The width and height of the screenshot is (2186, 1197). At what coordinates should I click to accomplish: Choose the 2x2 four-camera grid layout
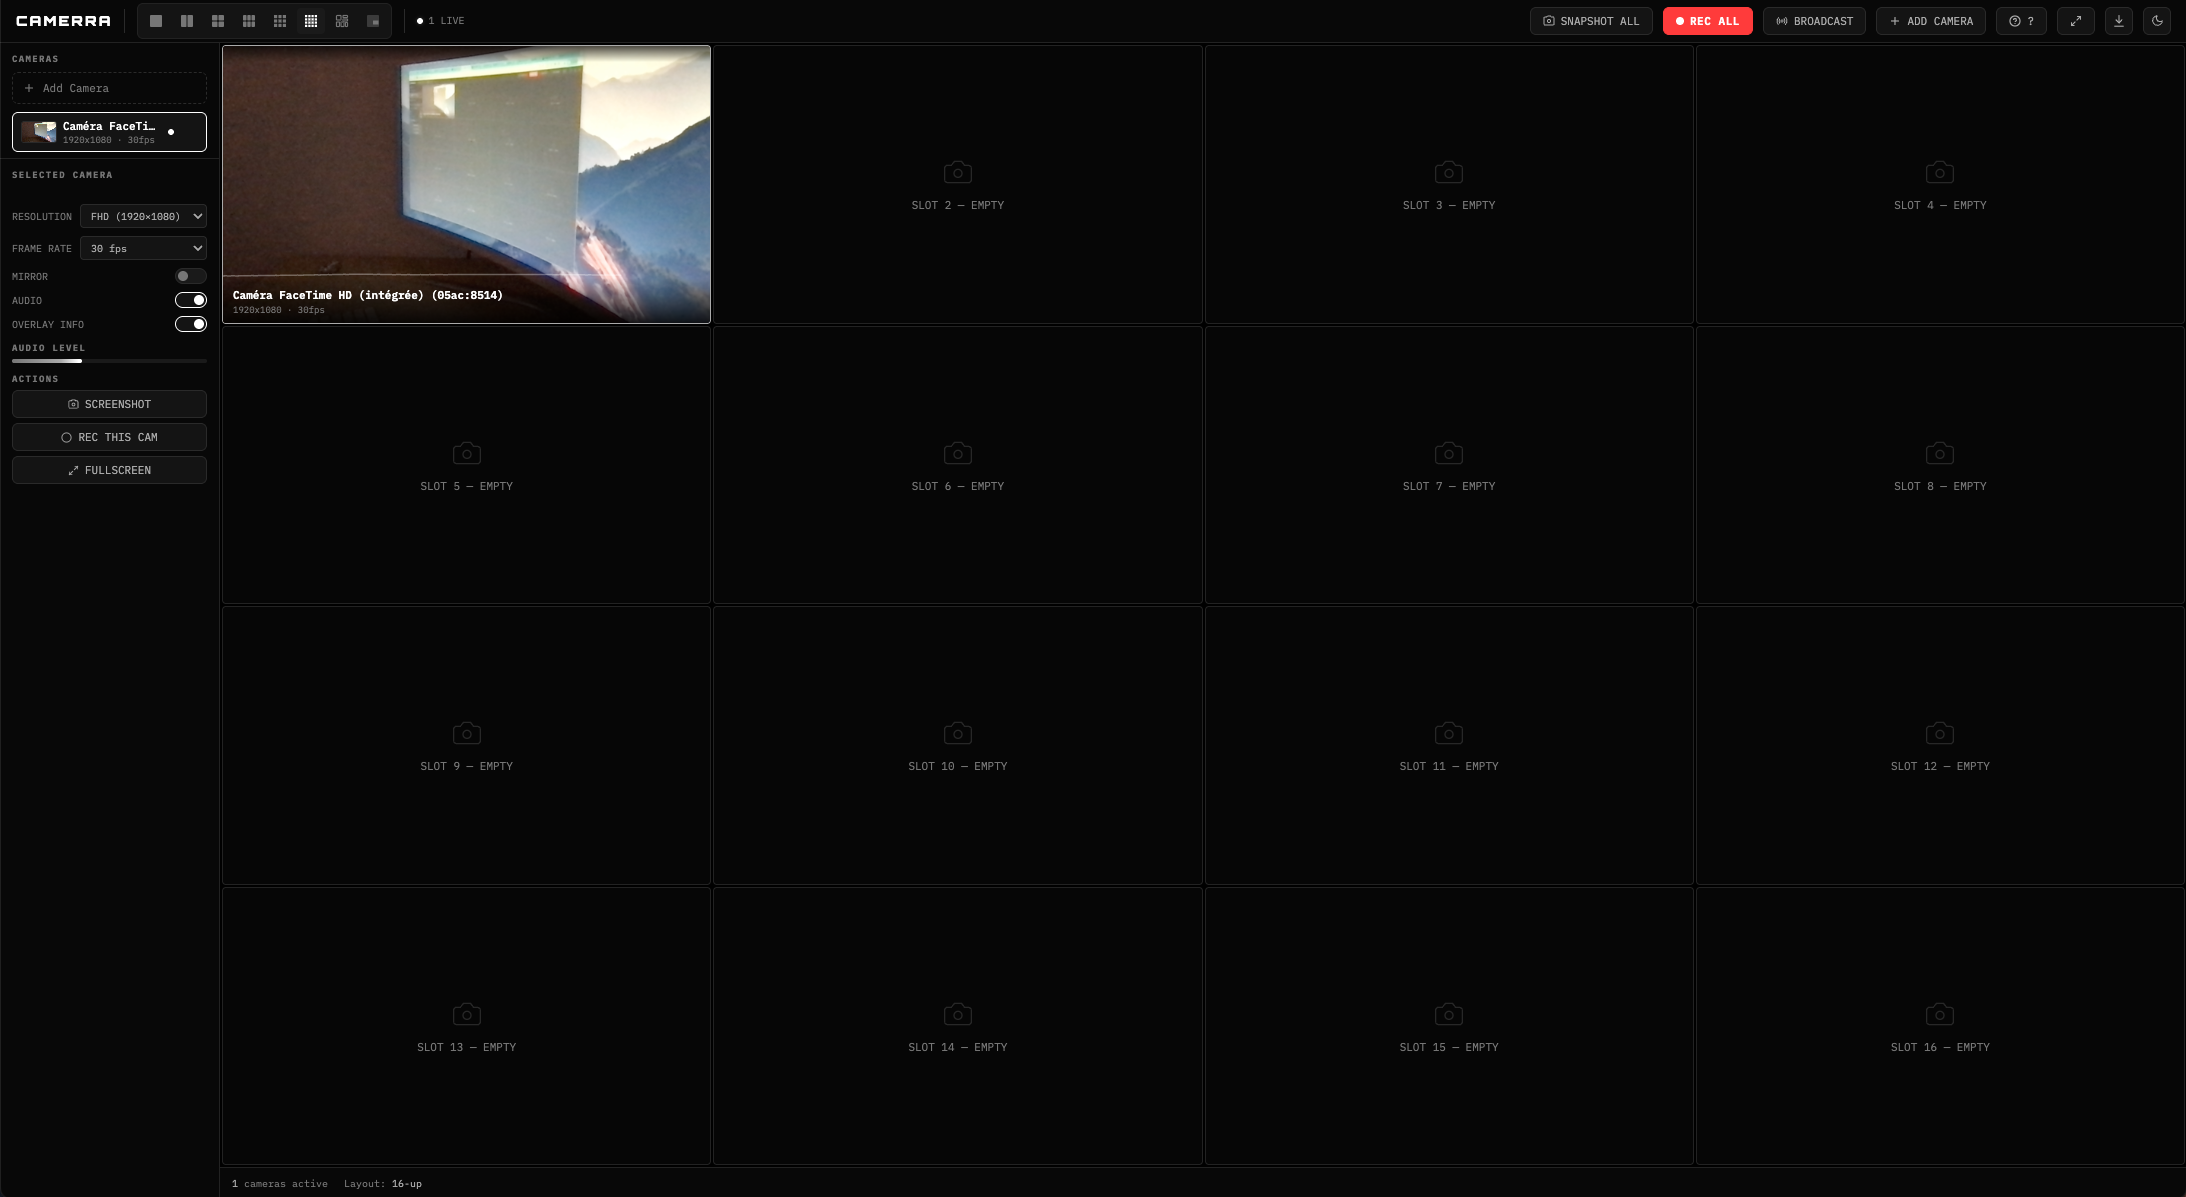click(x=218, y=21)
